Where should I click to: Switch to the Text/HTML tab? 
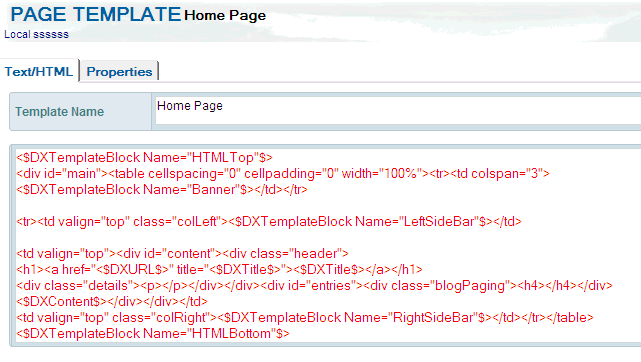coord(39,72)
